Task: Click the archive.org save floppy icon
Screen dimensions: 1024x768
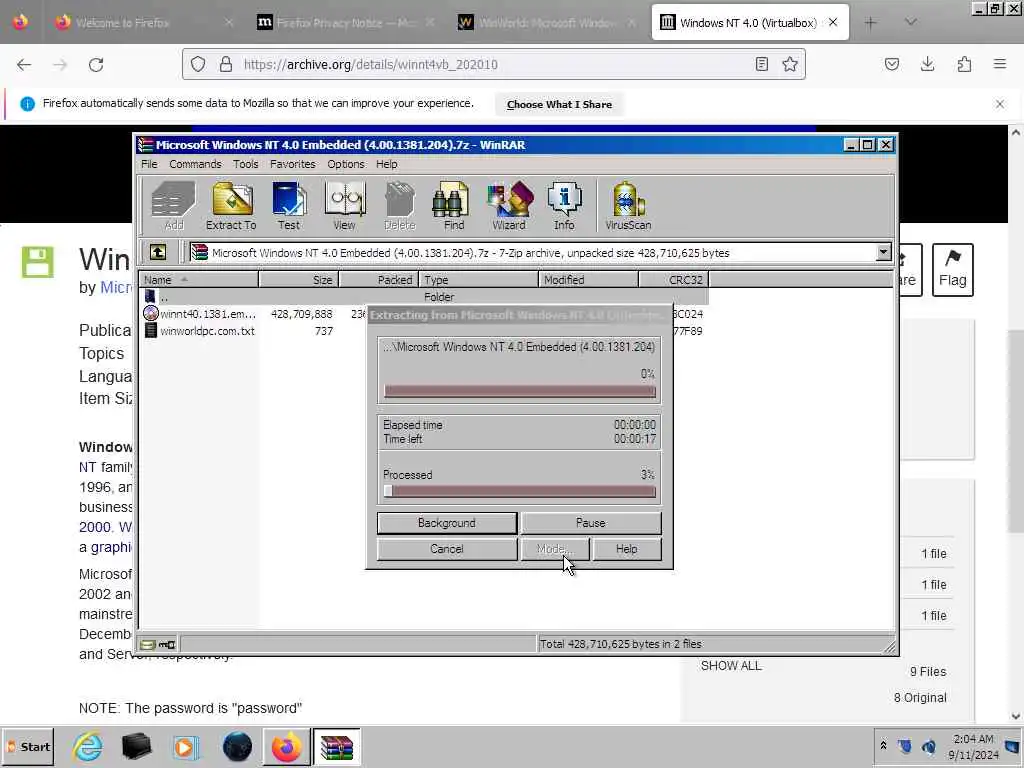Action: click(x=37, y=263)
